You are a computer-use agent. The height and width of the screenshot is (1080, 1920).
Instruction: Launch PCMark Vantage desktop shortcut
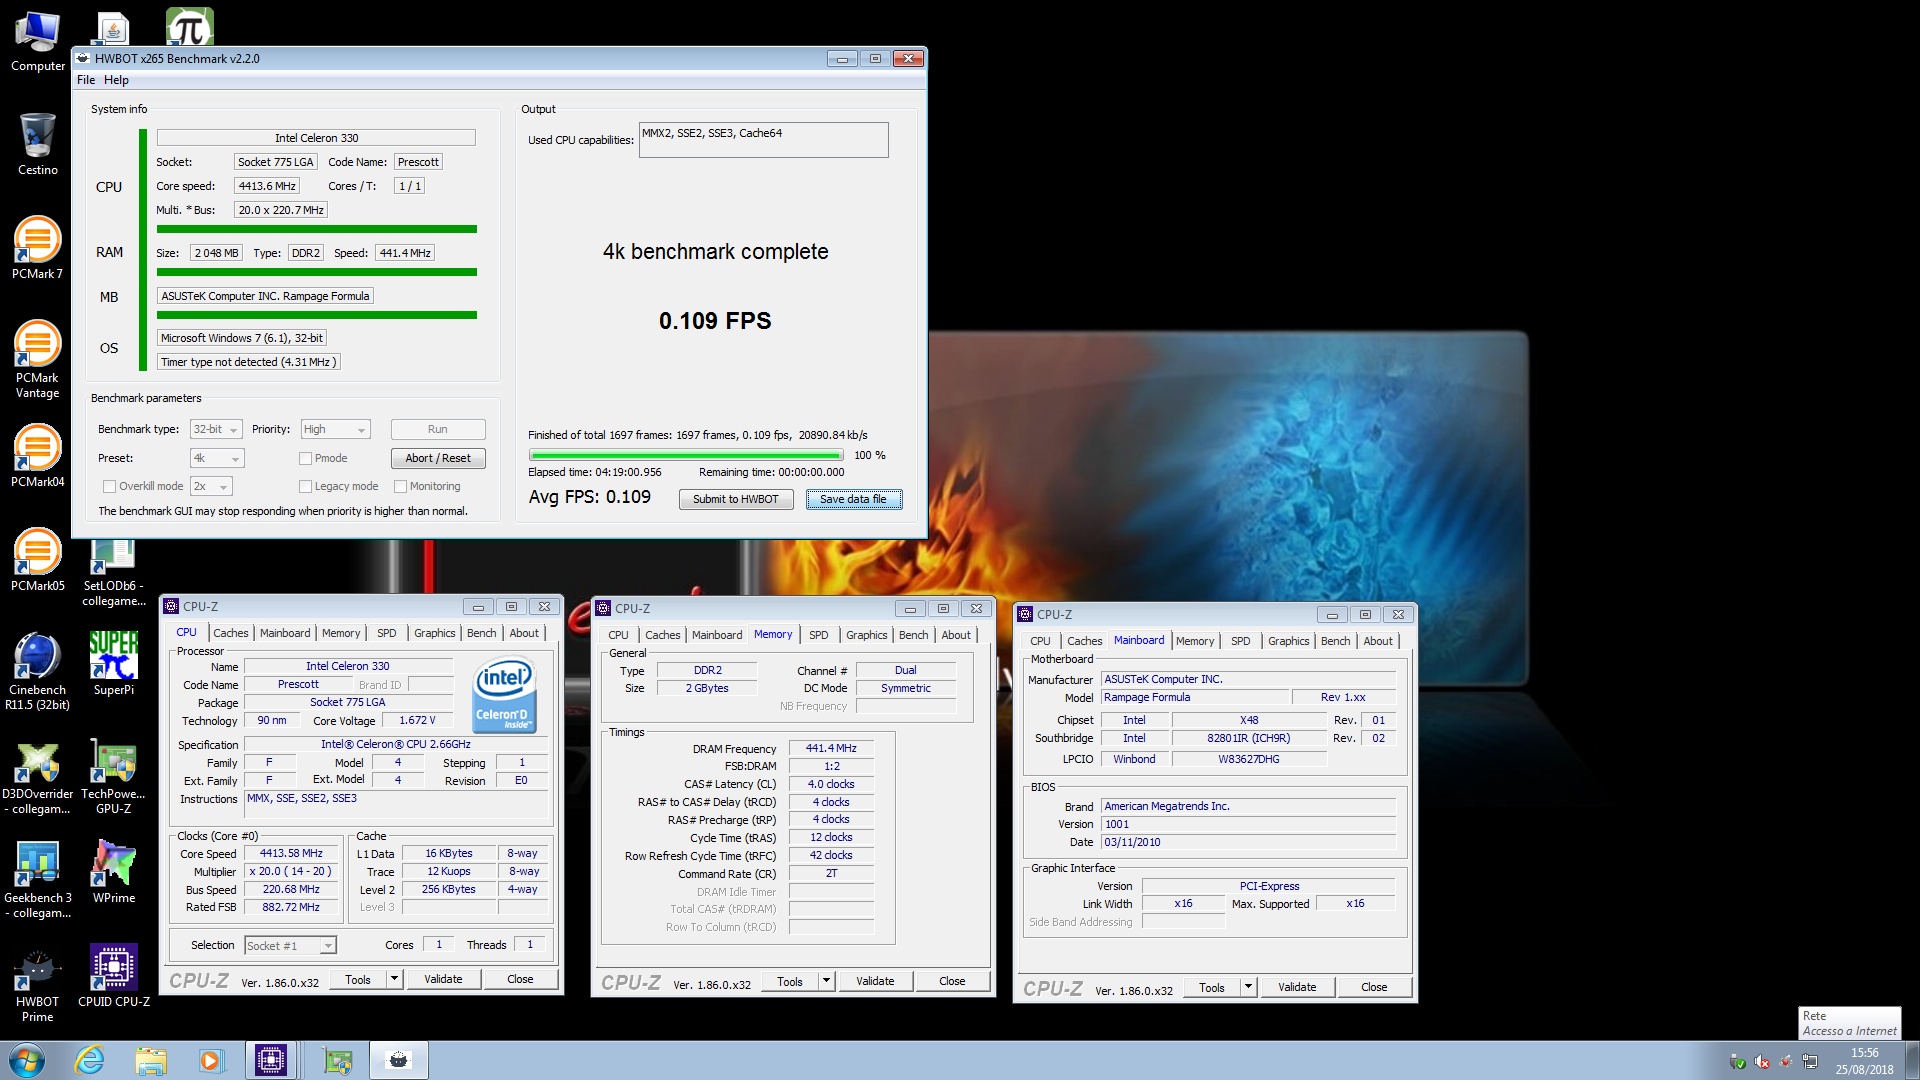[37, 360]
